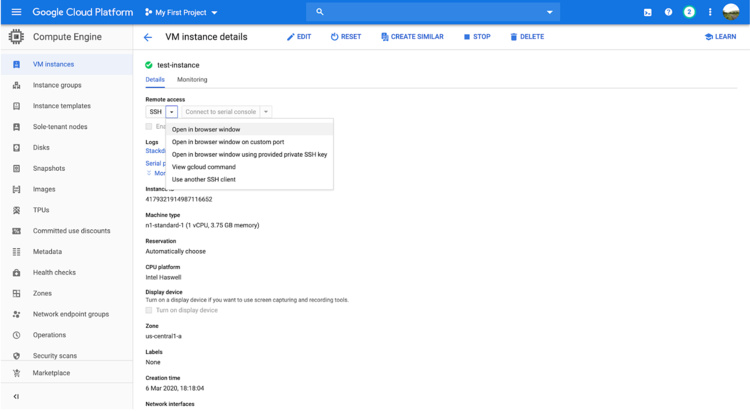Expand the My First Project selector

click(x=181, y=12)
